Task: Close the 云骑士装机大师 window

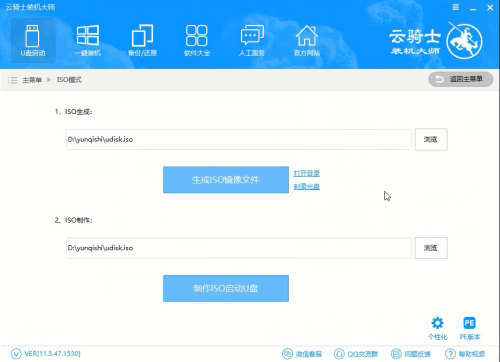Action: point(490,7)
